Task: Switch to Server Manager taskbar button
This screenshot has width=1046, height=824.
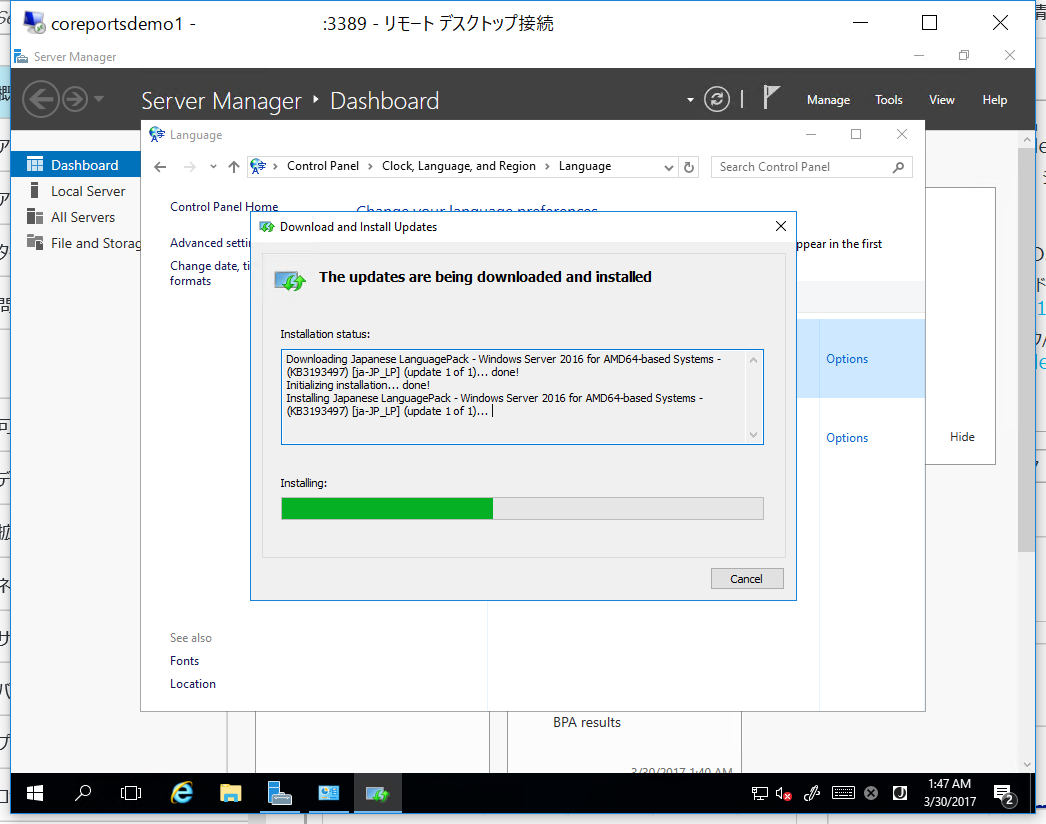Action: tap(280, 793)
